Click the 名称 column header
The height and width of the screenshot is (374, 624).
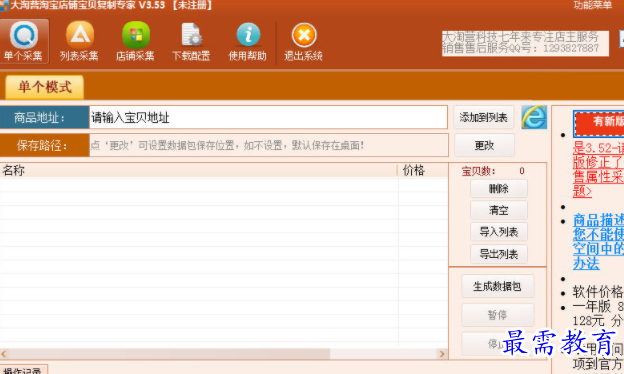[198, 170]
